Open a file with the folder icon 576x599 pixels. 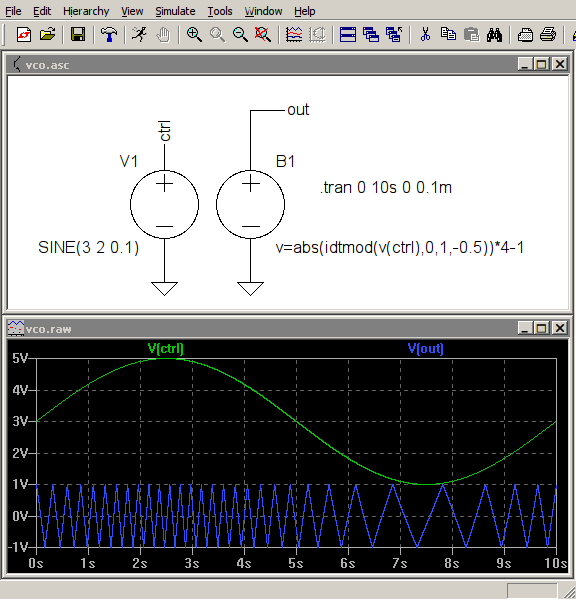tap(47, 35)
